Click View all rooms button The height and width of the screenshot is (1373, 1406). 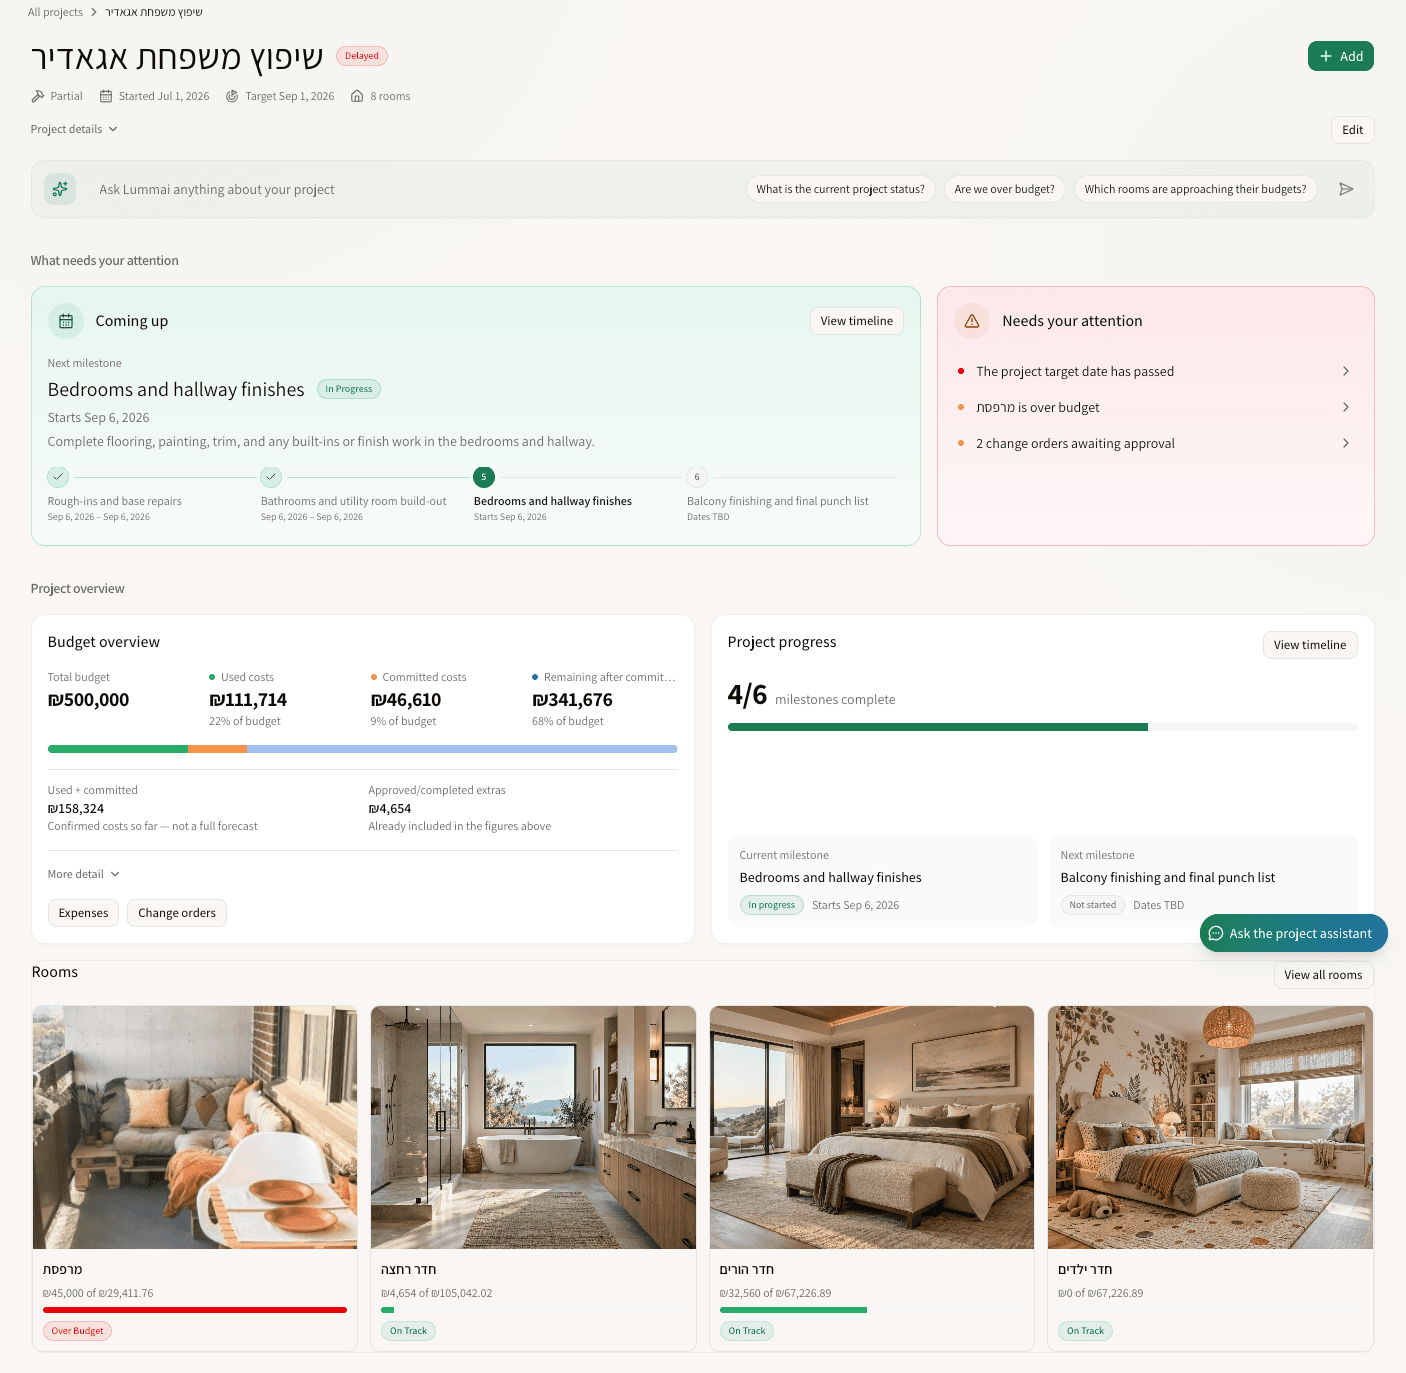click(1323, 975)
